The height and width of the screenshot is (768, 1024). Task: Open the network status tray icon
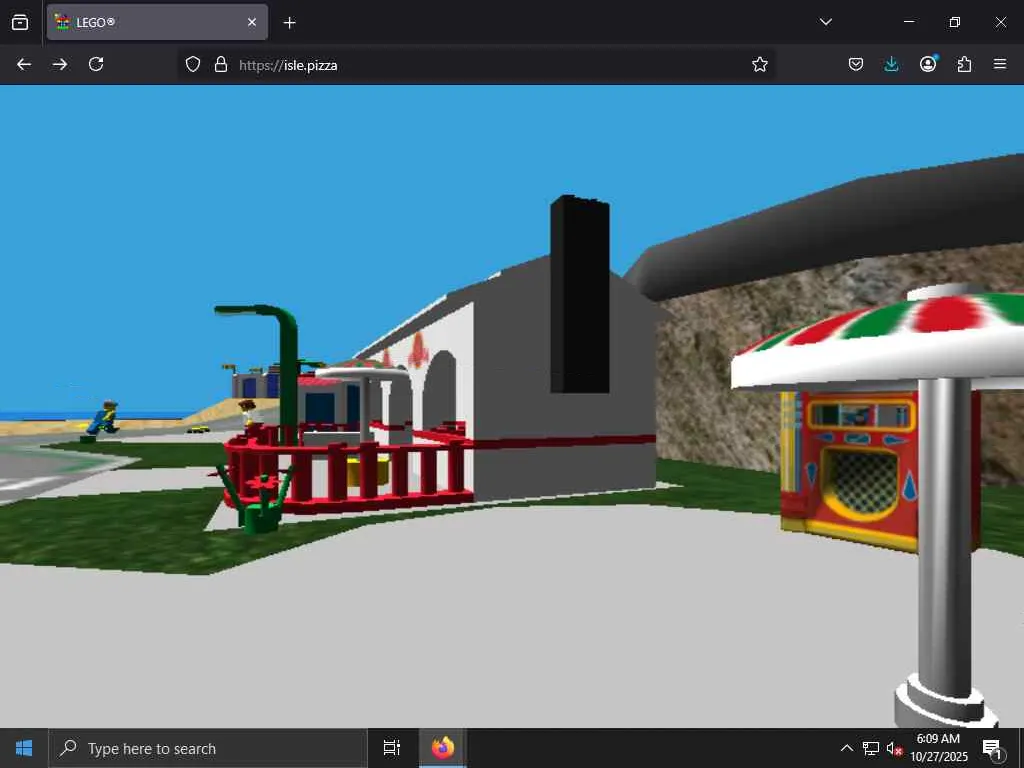871,748
